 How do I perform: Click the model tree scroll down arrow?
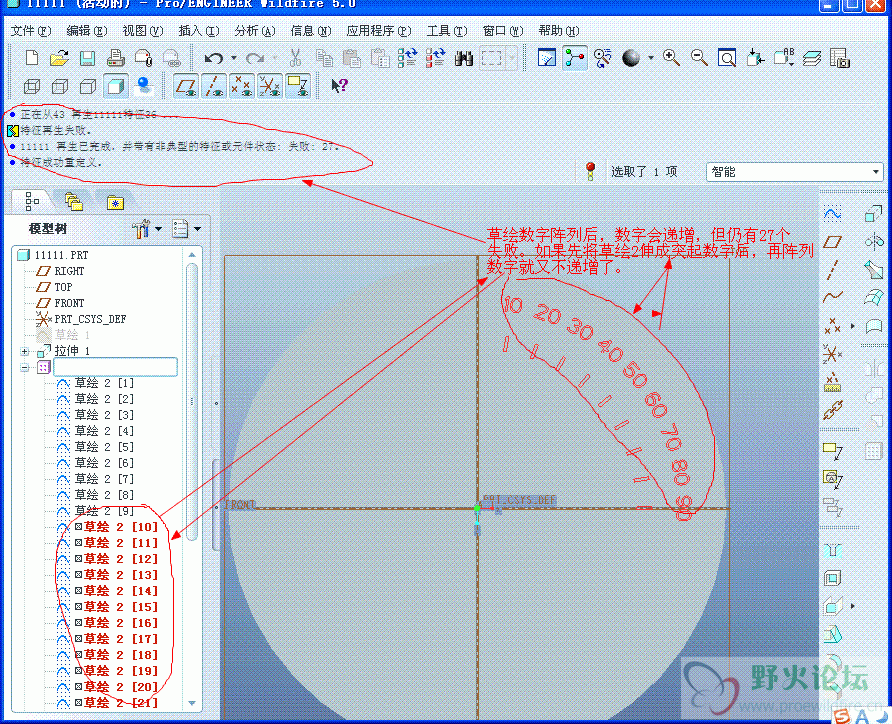192,703
